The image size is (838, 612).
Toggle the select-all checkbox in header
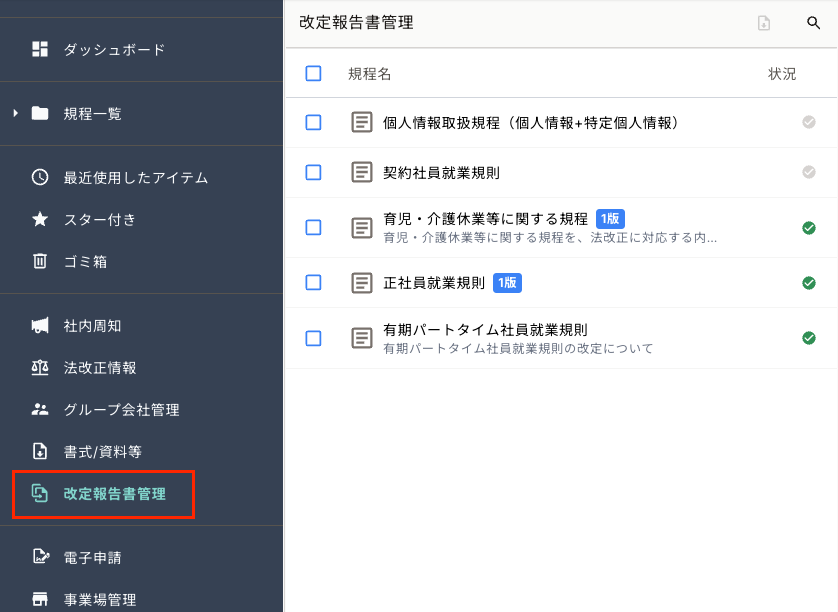314,73
